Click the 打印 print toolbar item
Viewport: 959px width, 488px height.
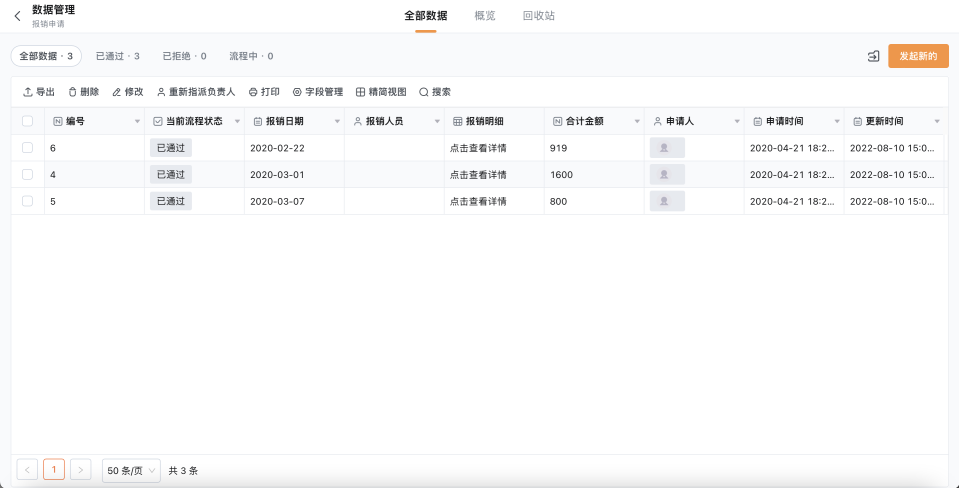(264, 92)
